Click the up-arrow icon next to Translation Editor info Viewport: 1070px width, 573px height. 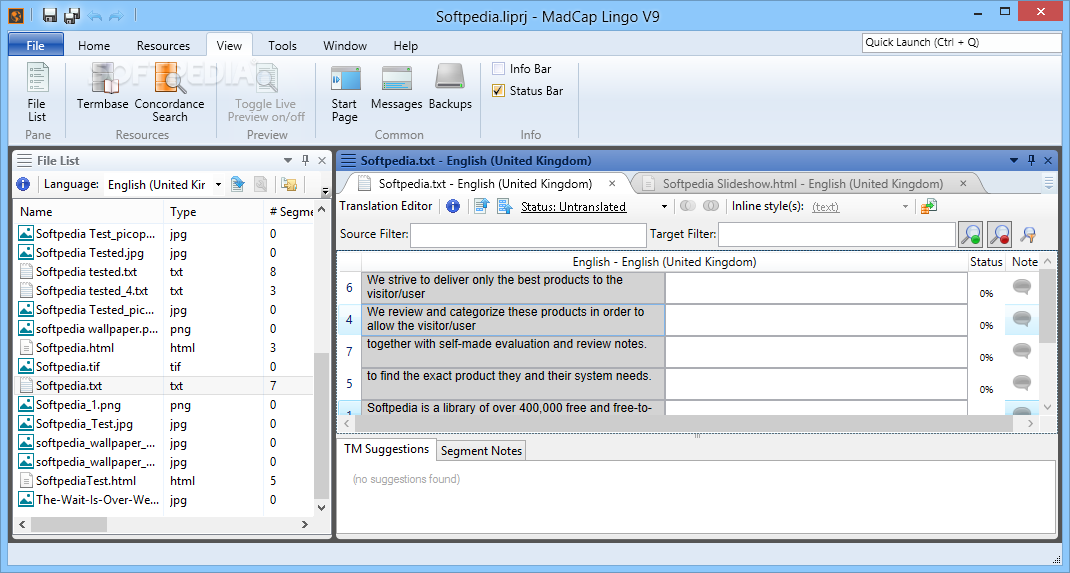482,206
